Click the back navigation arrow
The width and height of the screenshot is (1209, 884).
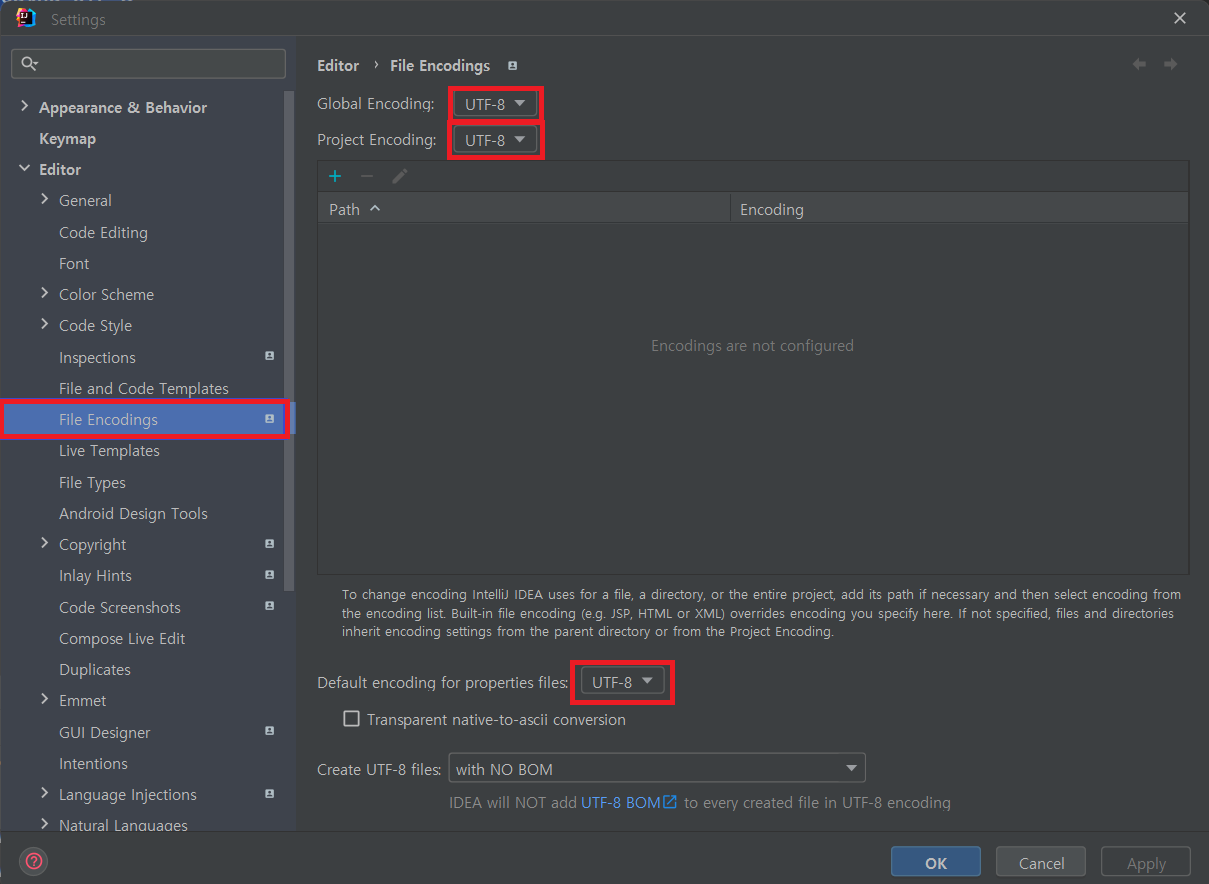tap(1139, 64)
